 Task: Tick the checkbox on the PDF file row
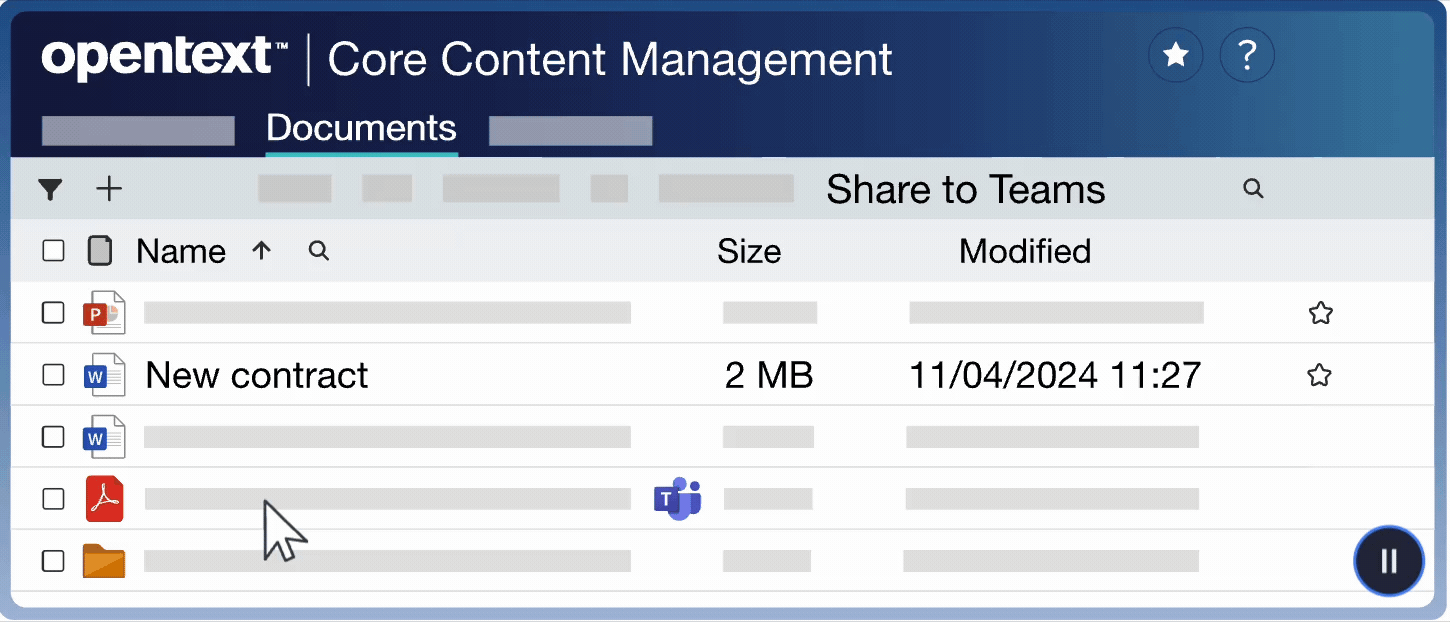tap(53, 498)
